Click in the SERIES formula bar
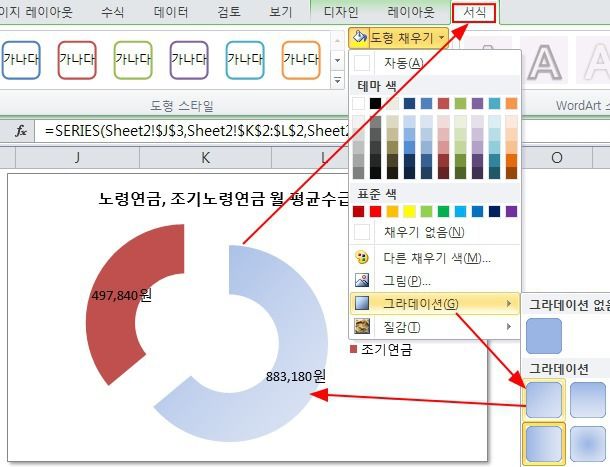This screenshot has height=467, width=610. [192, 131]
